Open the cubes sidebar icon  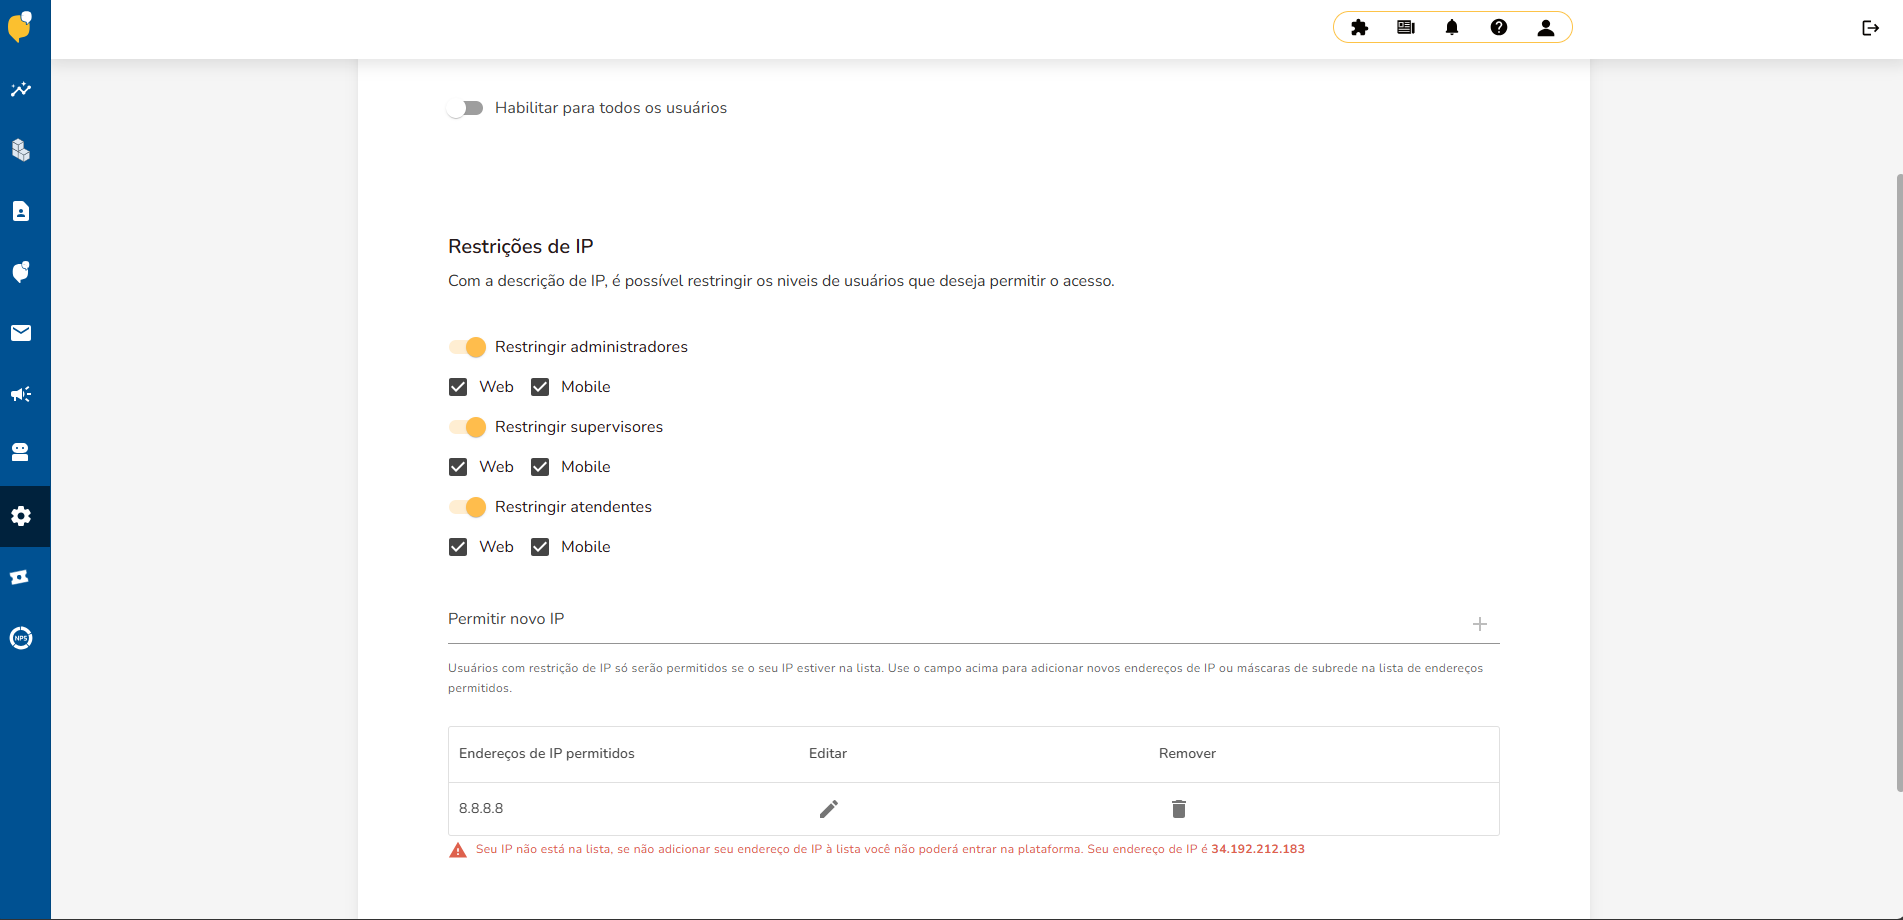(21, 150)
